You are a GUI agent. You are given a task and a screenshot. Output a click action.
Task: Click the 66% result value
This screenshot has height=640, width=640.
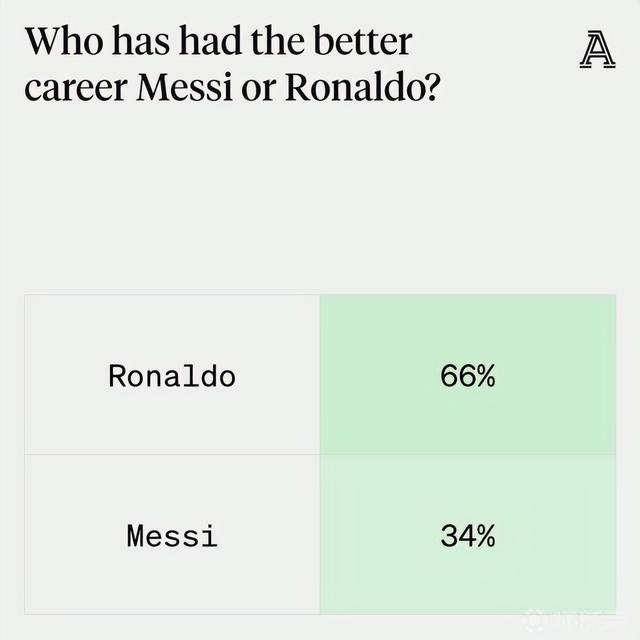tap(467, 377)
